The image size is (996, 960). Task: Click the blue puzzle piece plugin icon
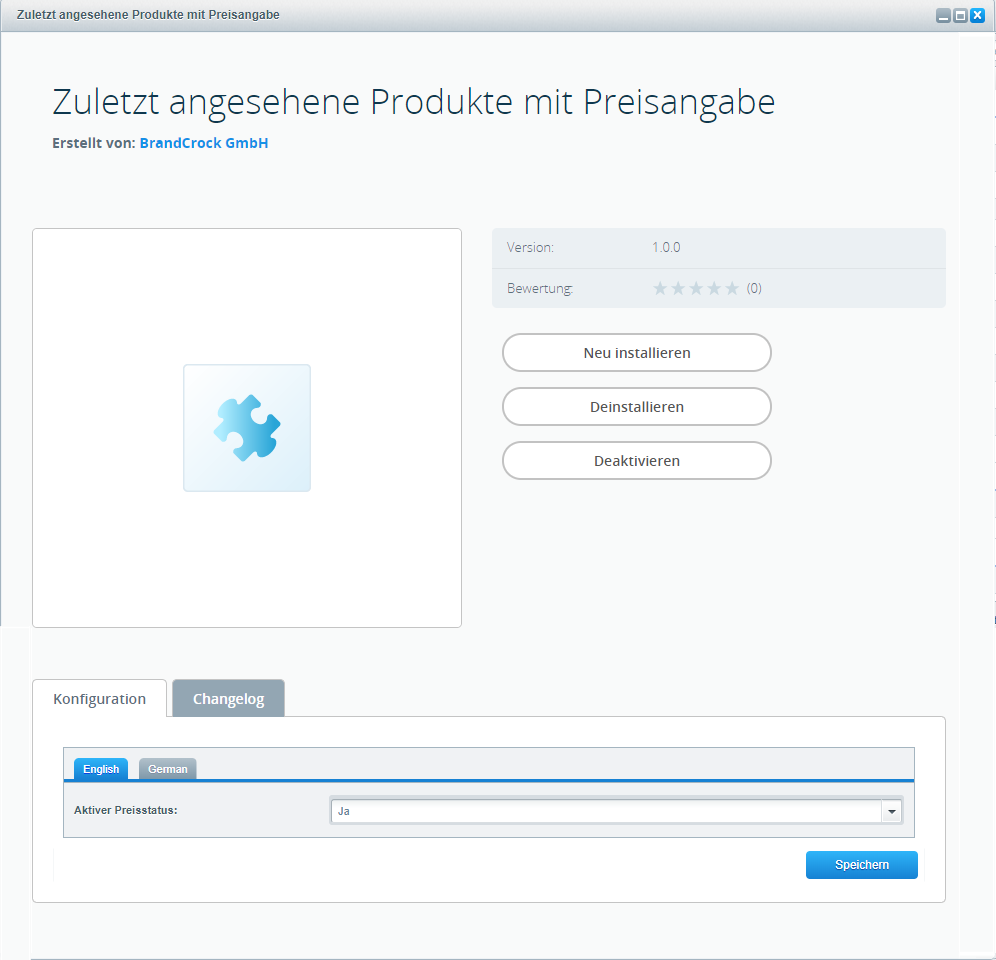(x=247, y=428)
